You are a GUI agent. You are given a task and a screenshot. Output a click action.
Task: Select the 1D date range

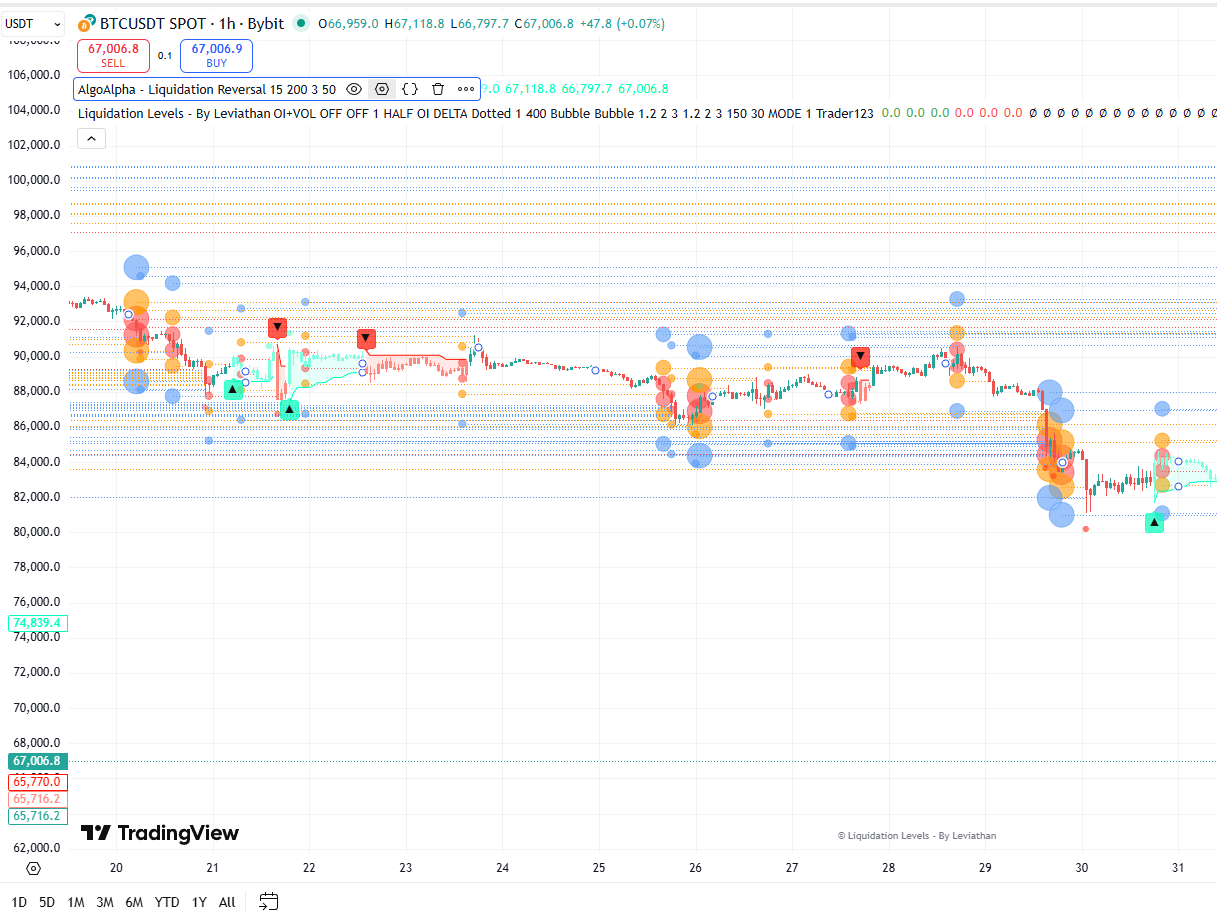(x=19, y=902)
